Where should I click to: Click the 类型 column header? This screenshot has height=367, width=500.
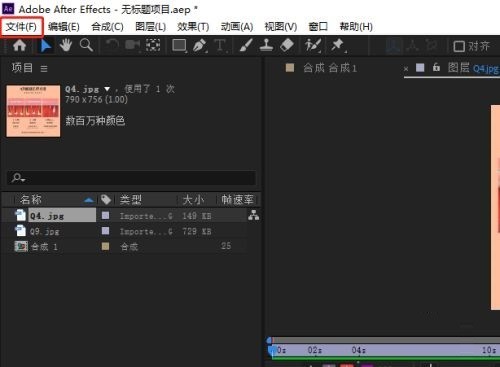[x=131, y=200]
